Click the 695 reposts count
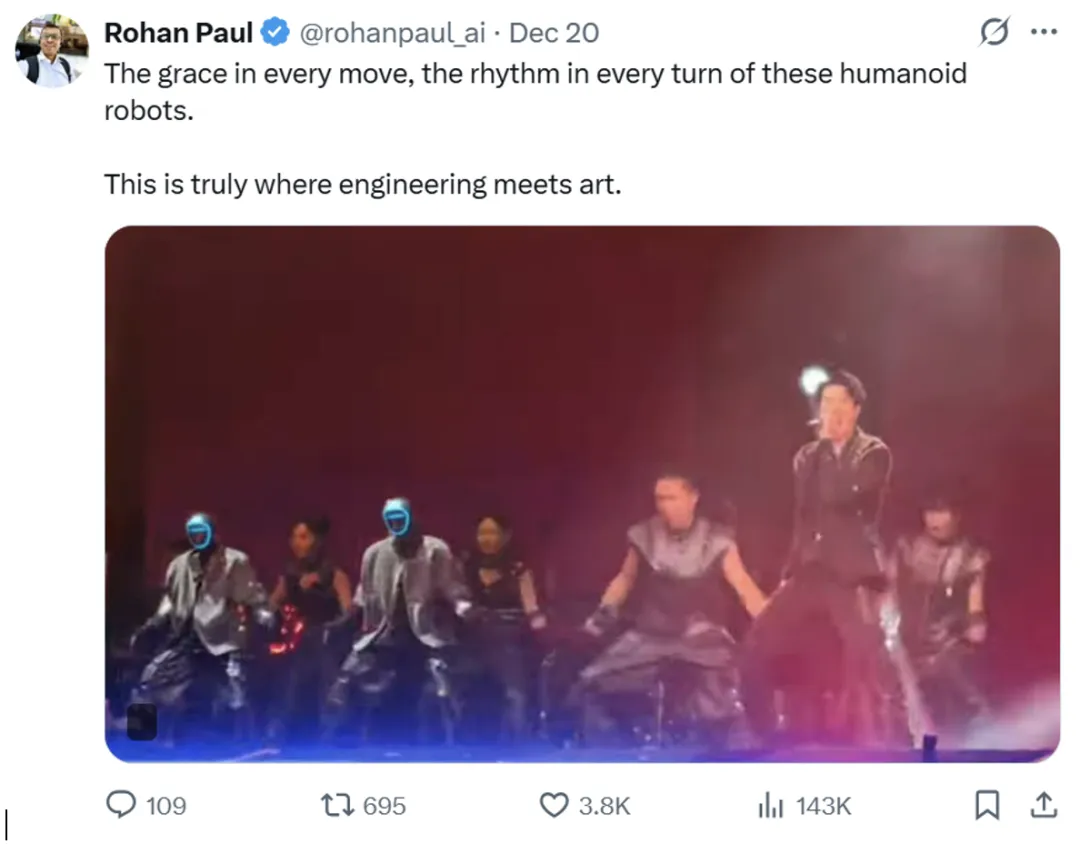This screenshot has width=1080, height=844. pos(384,806)
